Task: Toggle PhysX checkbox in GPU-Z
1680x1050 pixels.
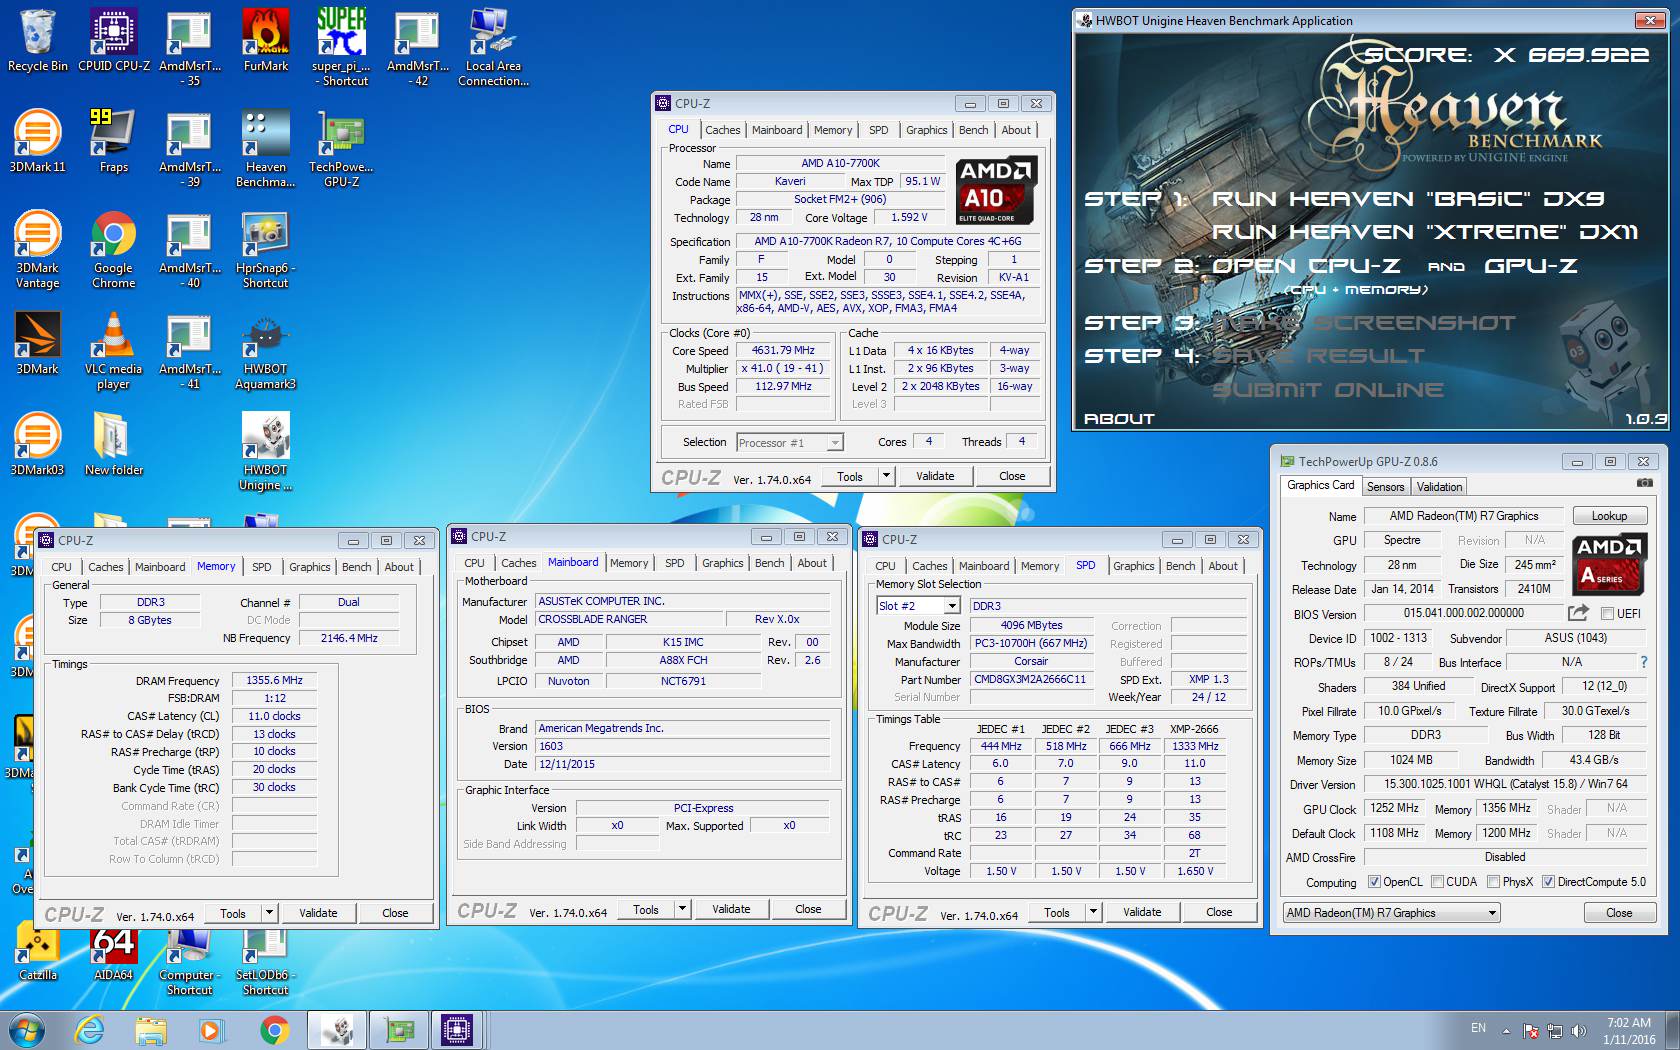Action: pyautogui.click(x=1493, y=882)
